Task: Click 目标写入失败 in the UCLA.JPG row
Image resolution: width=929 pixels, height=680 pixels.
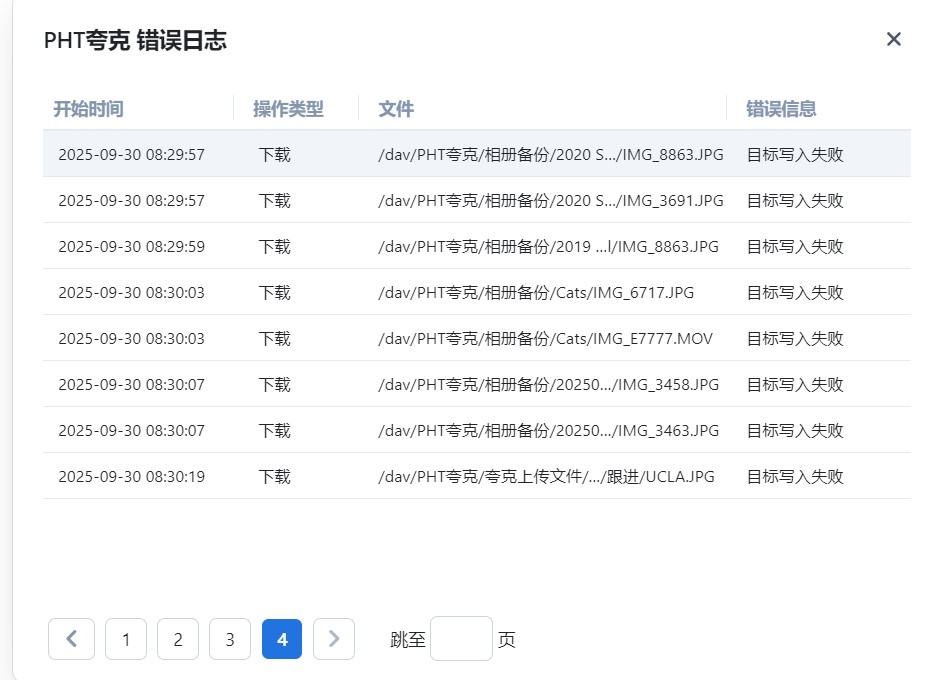Action: coord(795,477)
